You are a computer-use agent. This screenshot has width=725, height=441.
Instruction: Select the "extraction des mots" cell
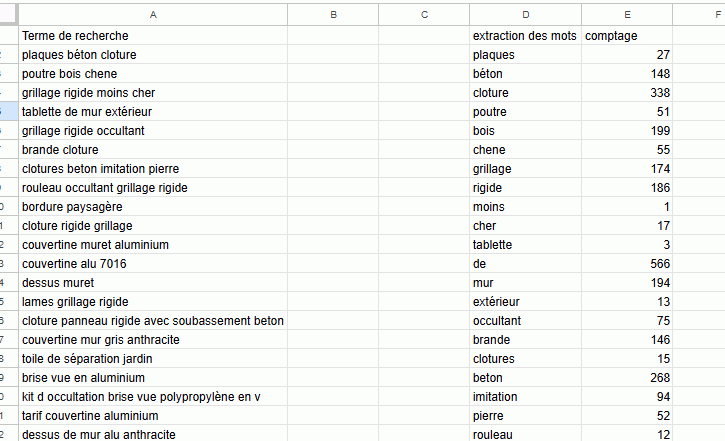tap(525, 36)
